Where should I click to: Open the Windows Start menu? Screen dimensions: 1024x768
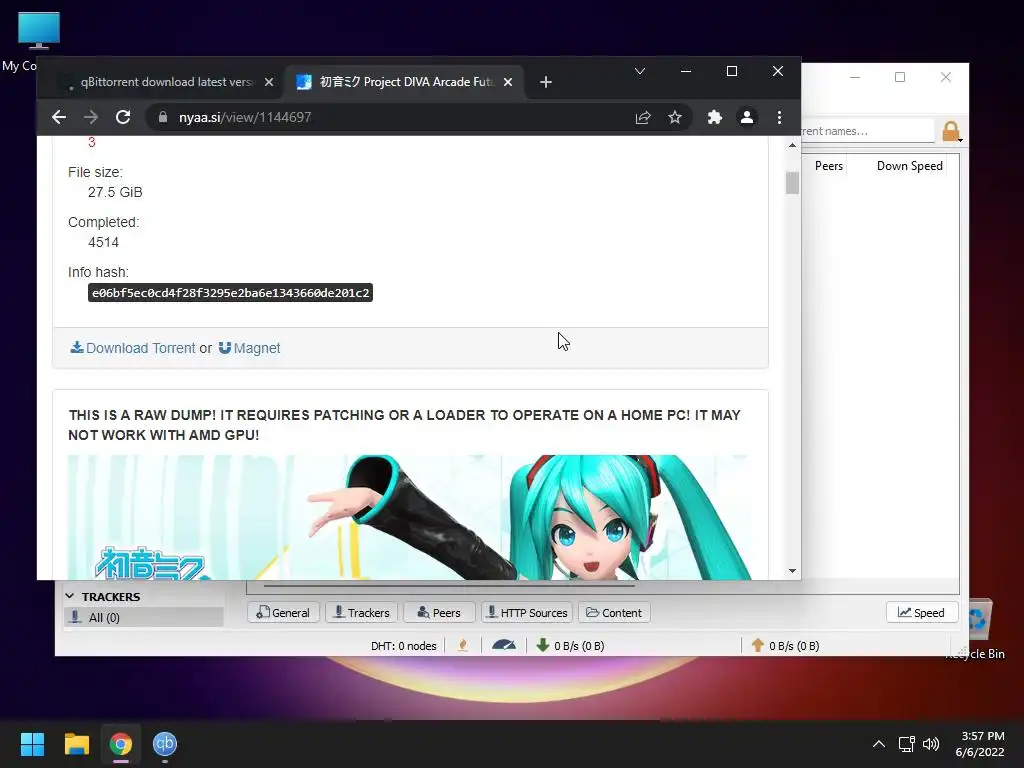pos(32,744)
